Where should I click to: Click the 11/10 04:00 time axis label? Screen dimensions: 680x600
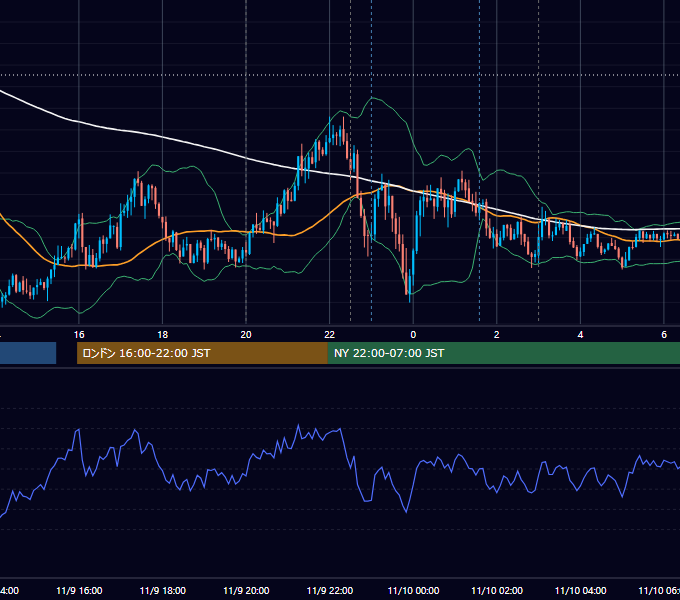pyautogui.click(x=581, y=591)
